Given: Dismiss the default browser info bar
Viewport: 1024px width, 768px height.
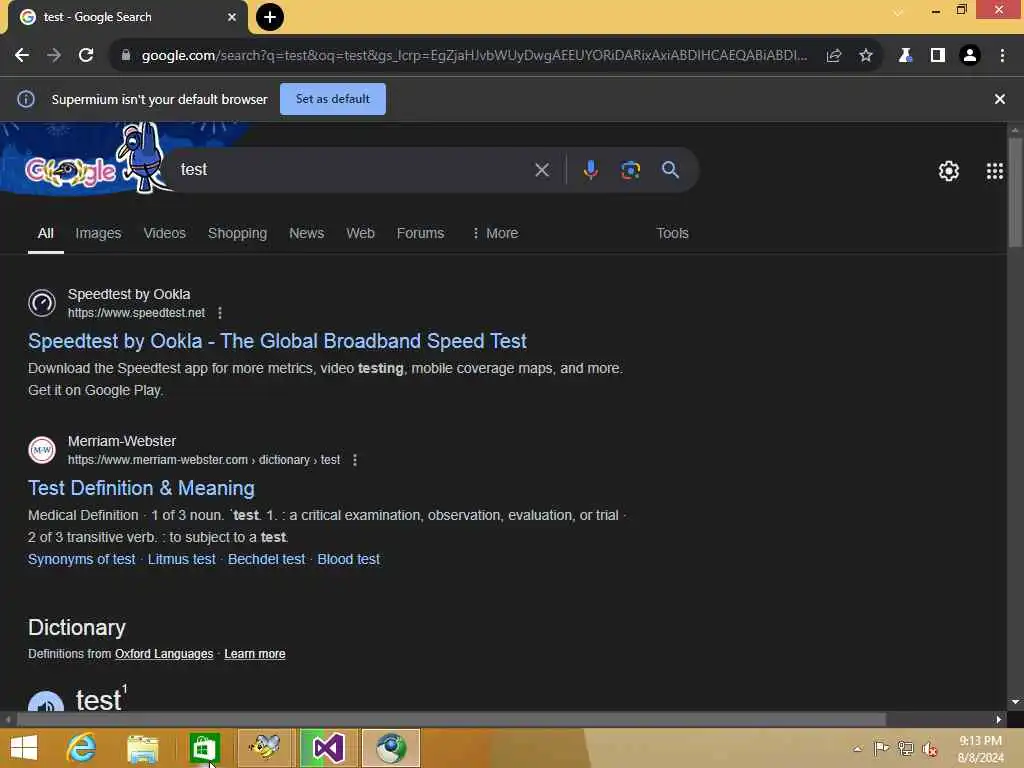Looking at the screenshot, I should click(x=999, y=99).
